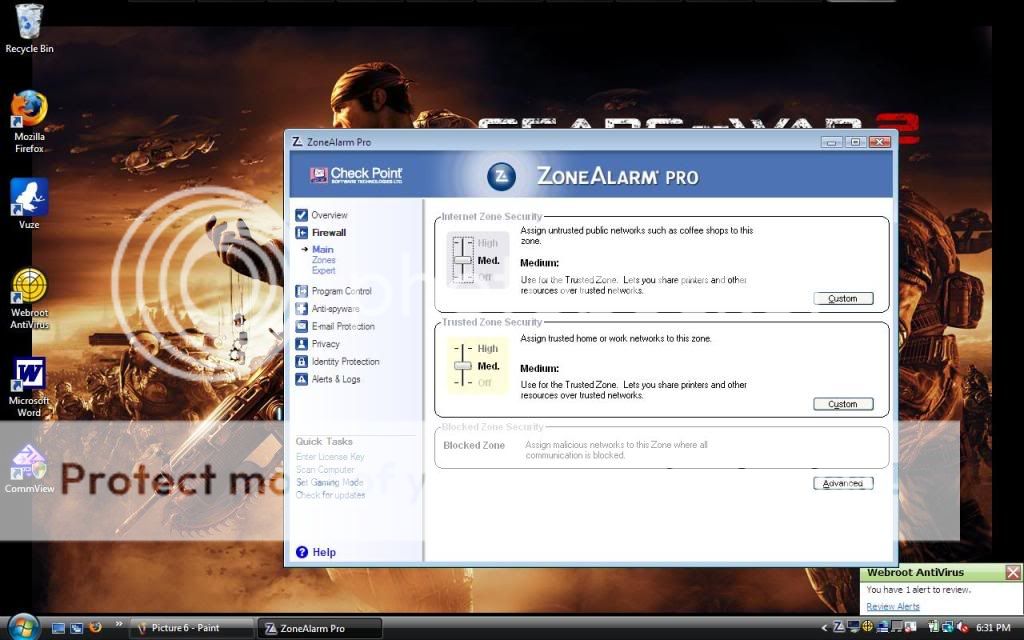Switch to Picture 6 - Paint taskbar button
Screen dimensions: 1024x640
pyautogui.click(x=191, y=628)
